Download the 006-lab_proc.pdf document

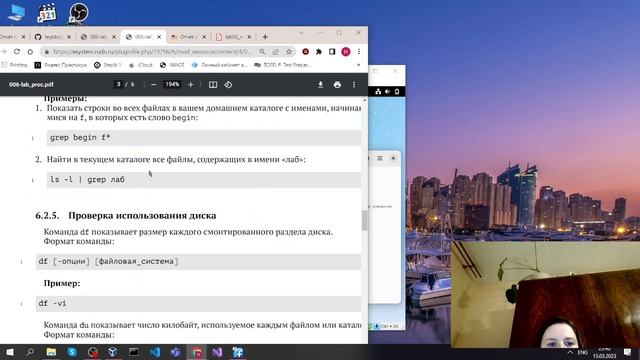coord(320,84)
